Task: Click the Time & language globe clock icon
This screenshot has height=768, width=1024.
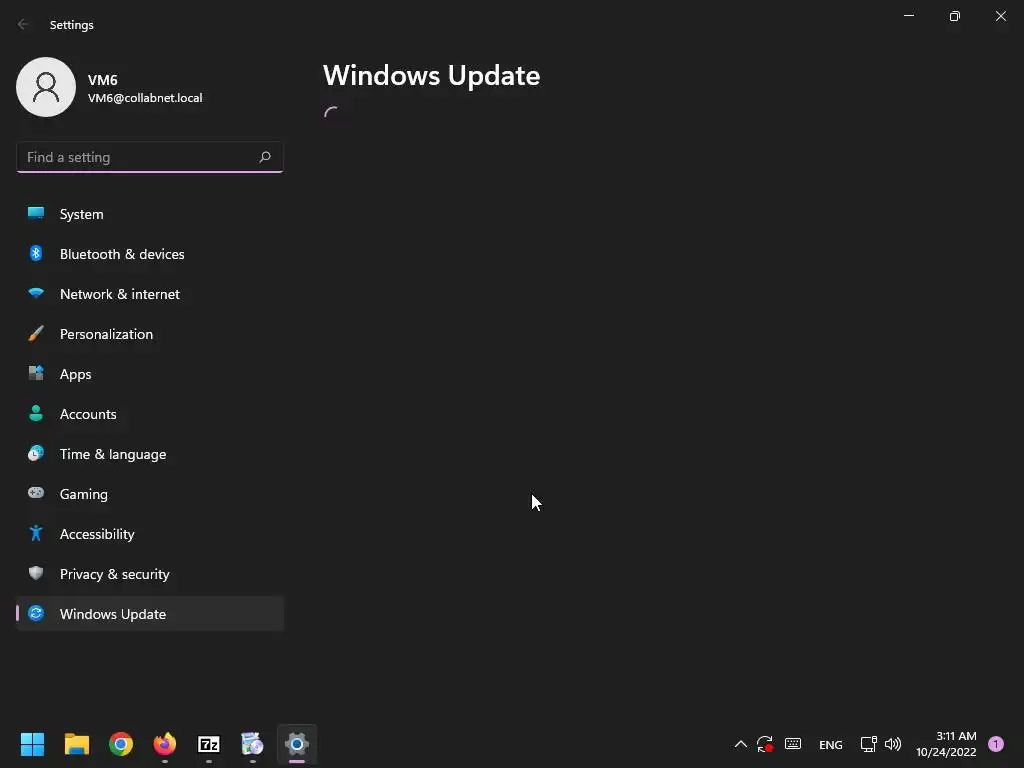Action: pyautogui.click(x=36, y=453)
